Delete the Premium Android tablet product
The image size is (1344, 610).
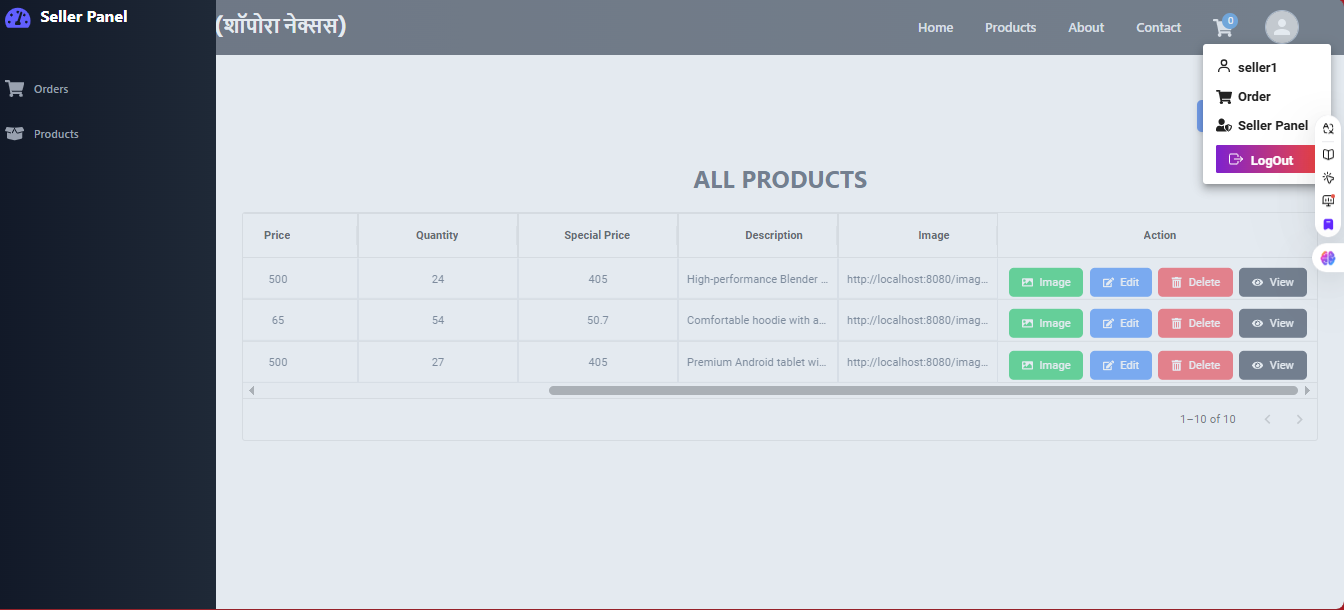coord(1195,365)
